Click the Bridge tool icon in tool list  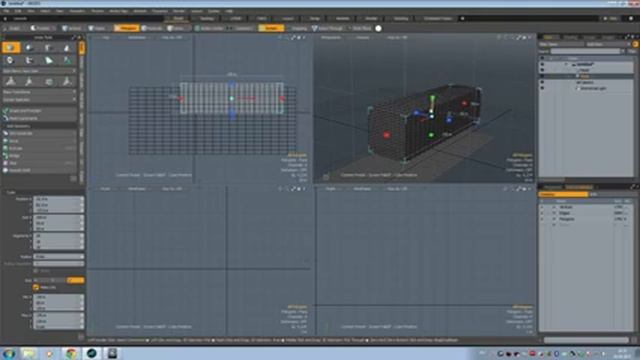pos(6,156)
